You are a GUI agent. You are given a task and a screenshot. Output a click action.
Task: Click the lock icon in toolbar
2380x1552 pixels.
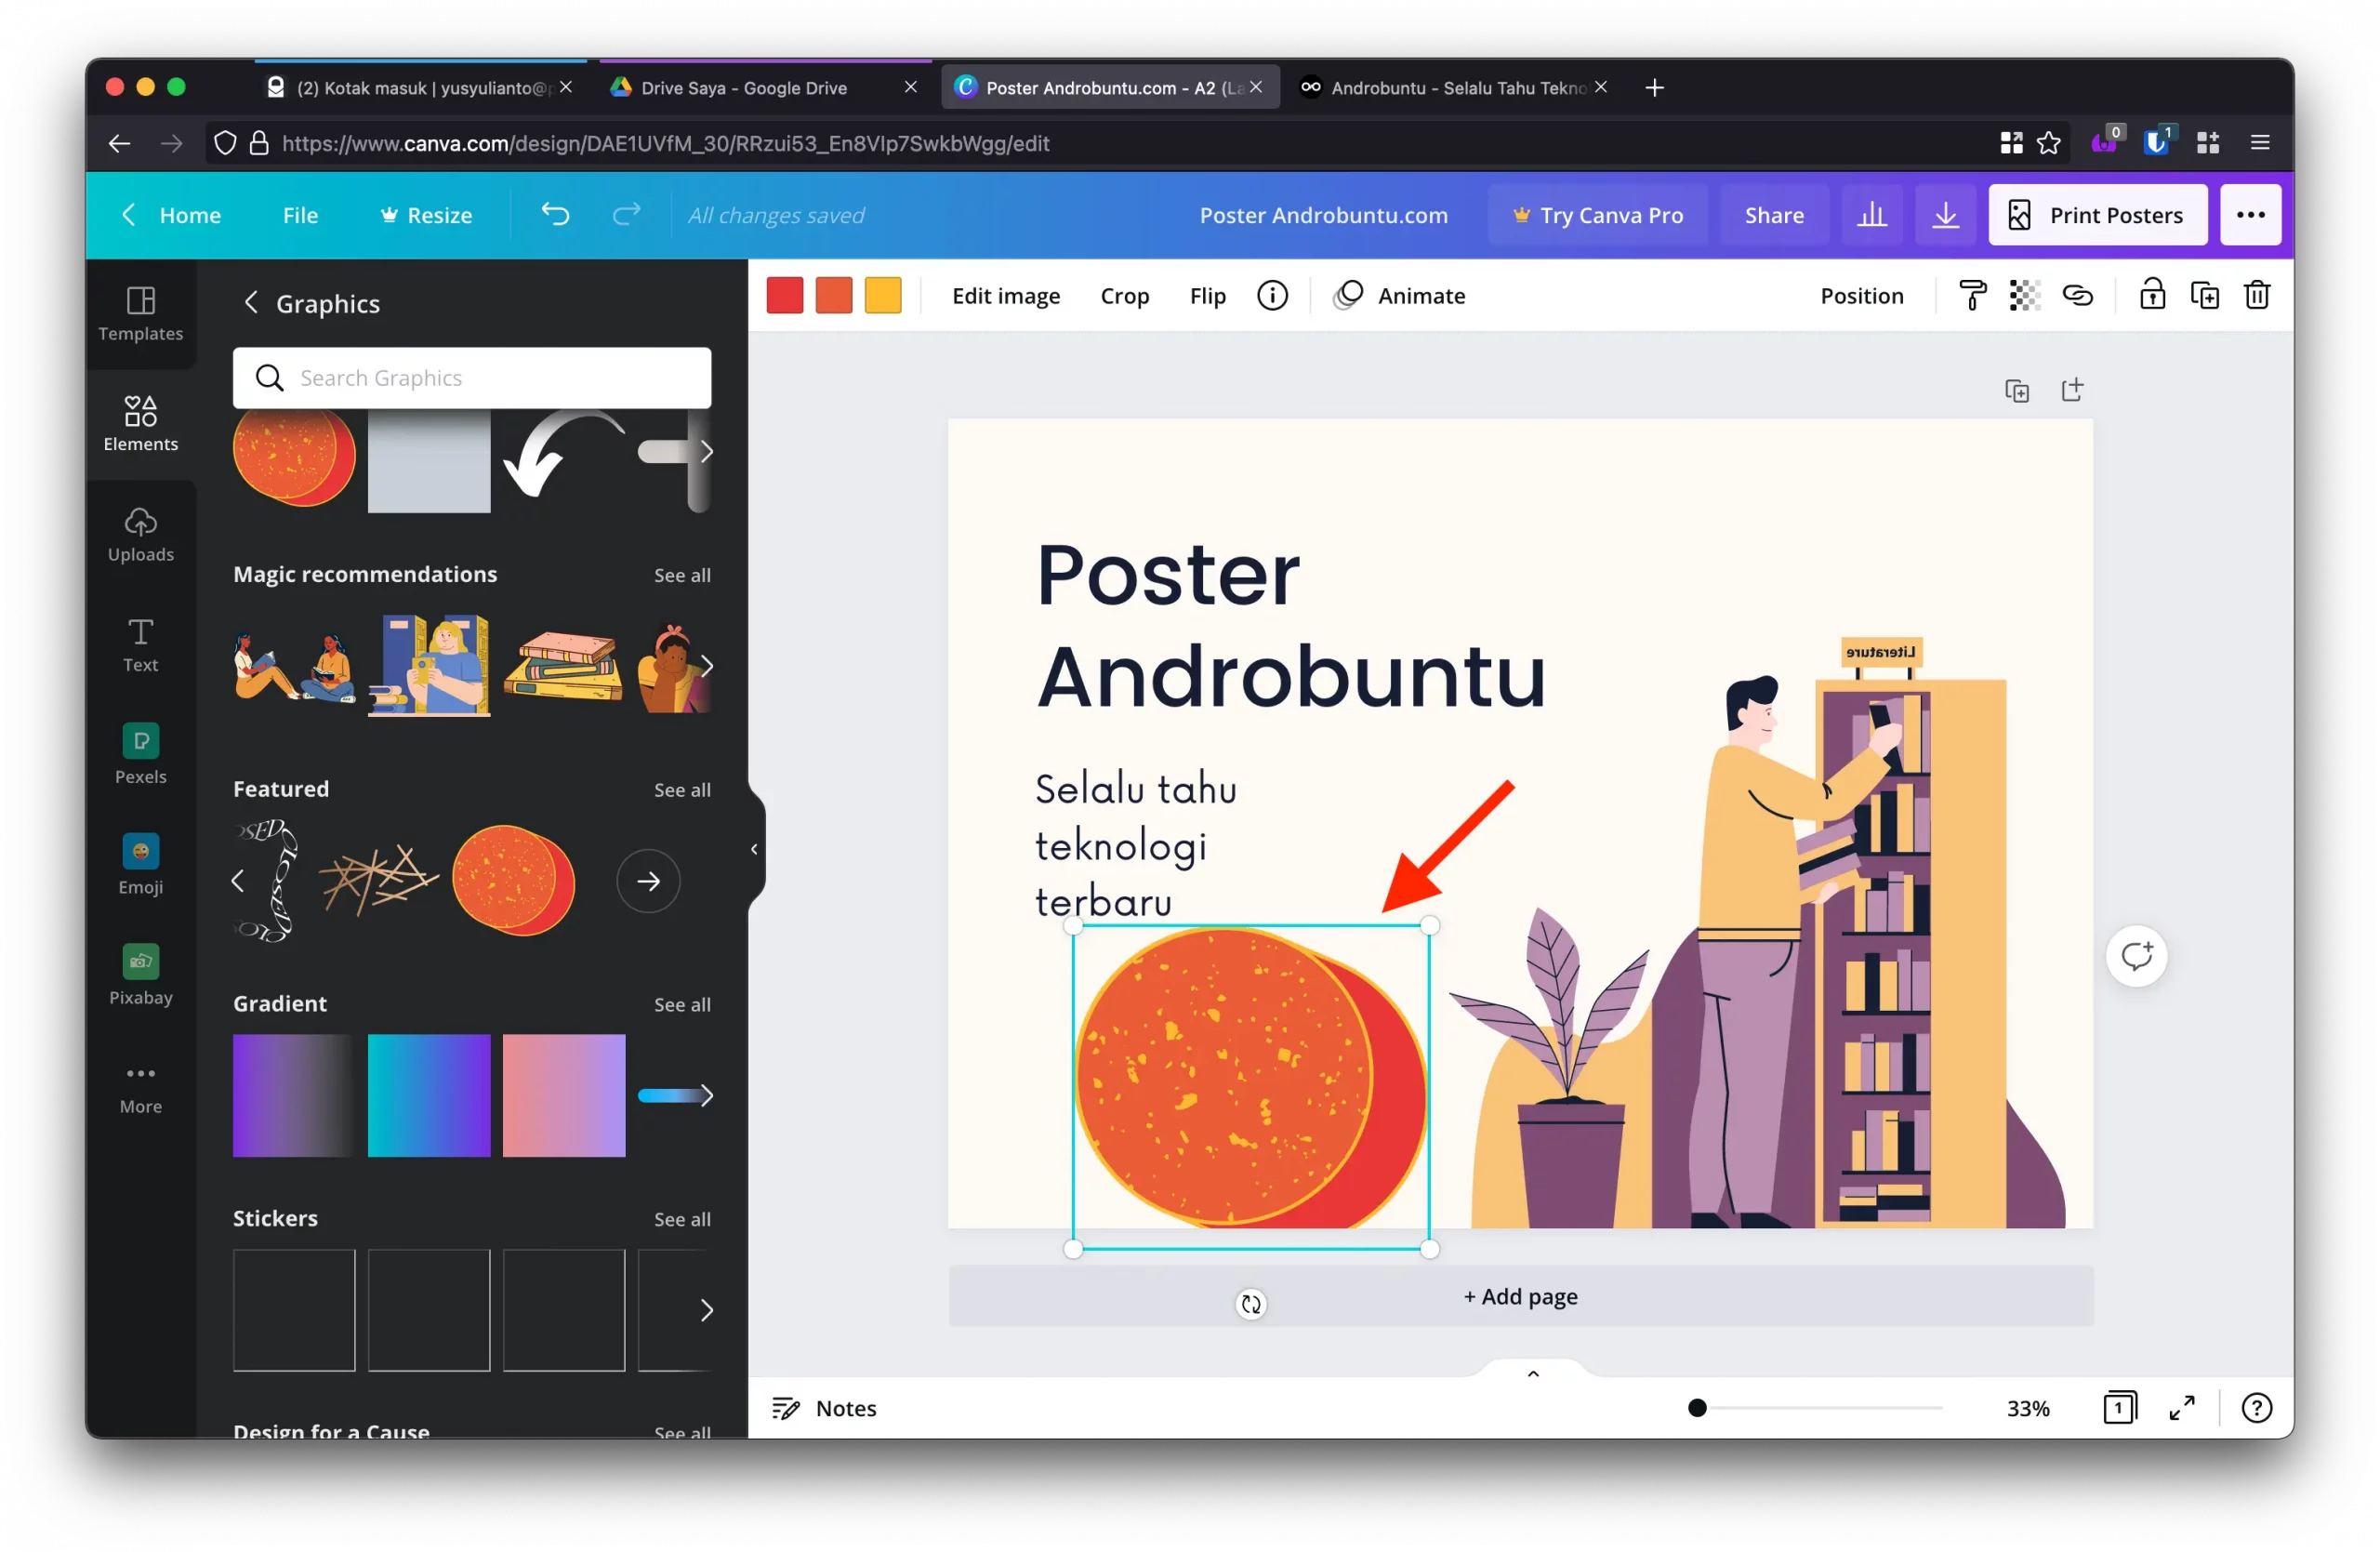[x=2152, y=296]
